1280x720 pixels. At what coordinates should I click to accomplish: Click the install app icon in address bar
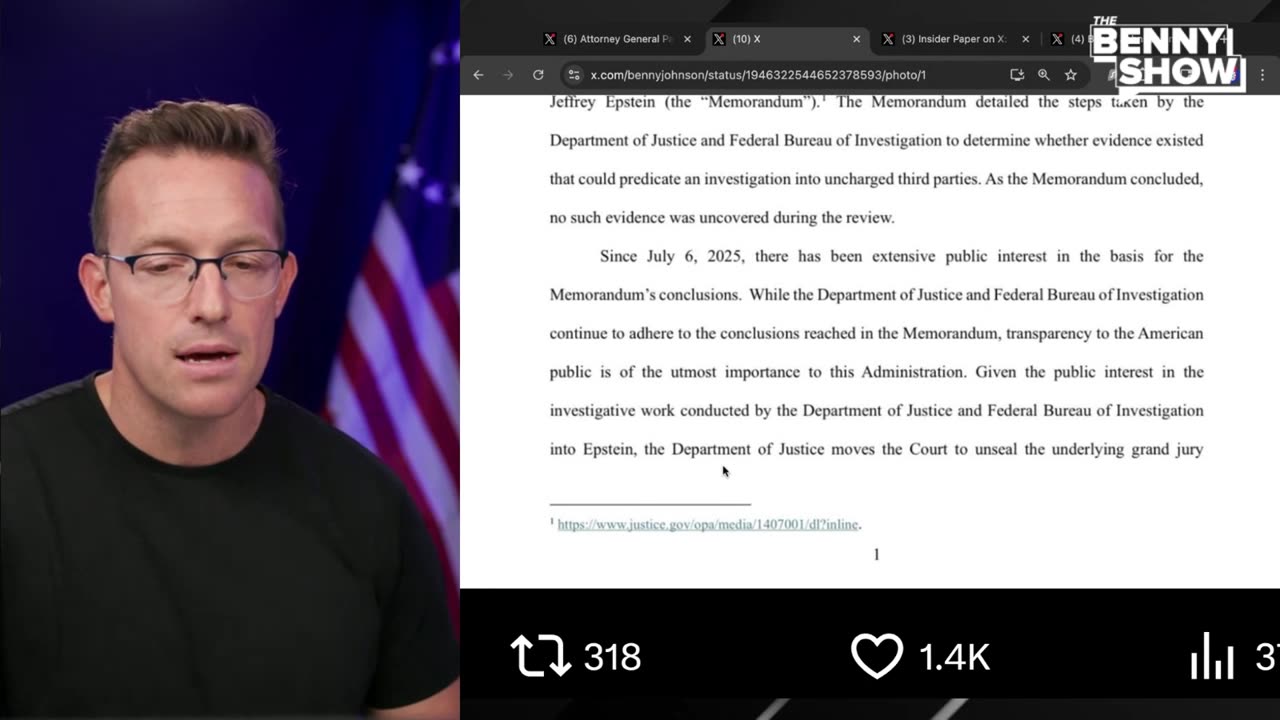point(1017,75)
